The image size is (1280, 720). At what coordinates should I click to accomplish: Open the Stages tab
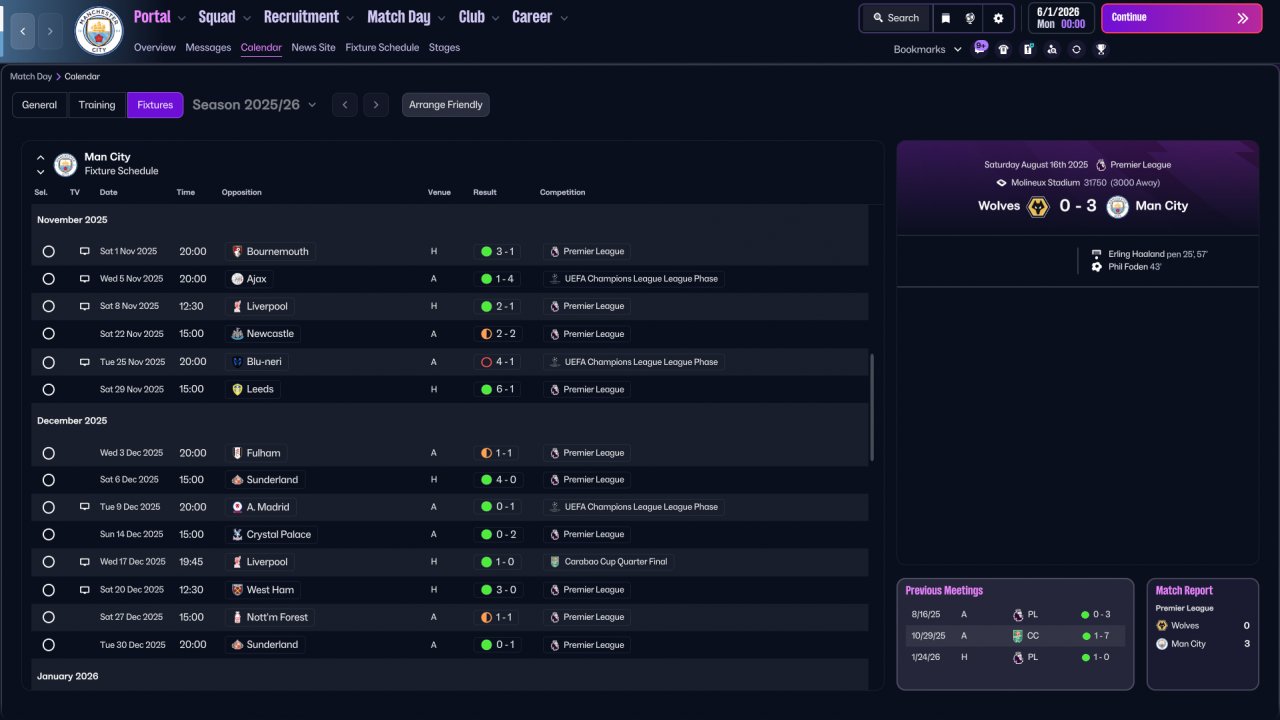(x=444, y=47)
